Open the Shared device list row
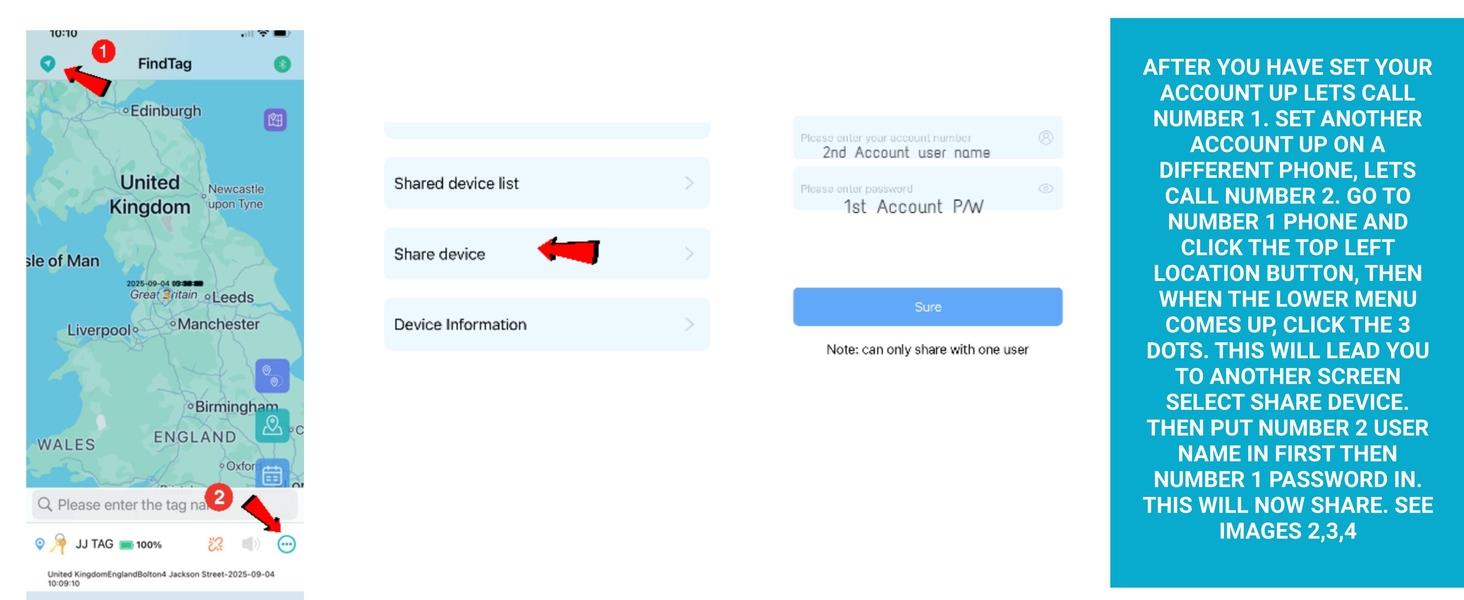The image size is (1464, 600). point(547,183)
